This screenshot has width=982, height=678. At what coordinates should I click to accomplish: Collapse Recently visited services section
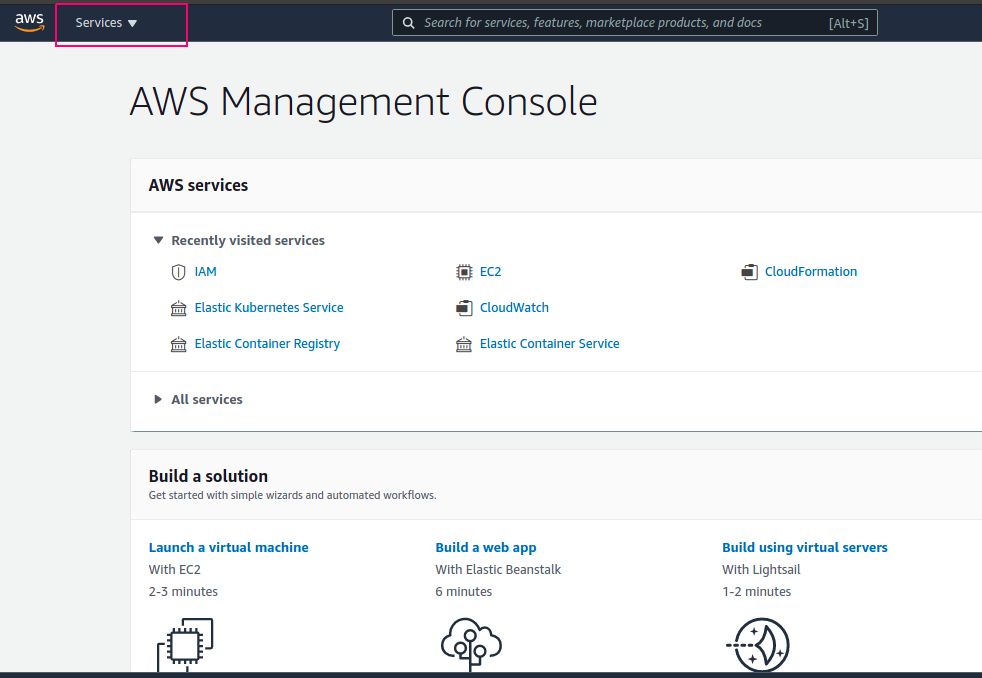(x=158, y=240)
